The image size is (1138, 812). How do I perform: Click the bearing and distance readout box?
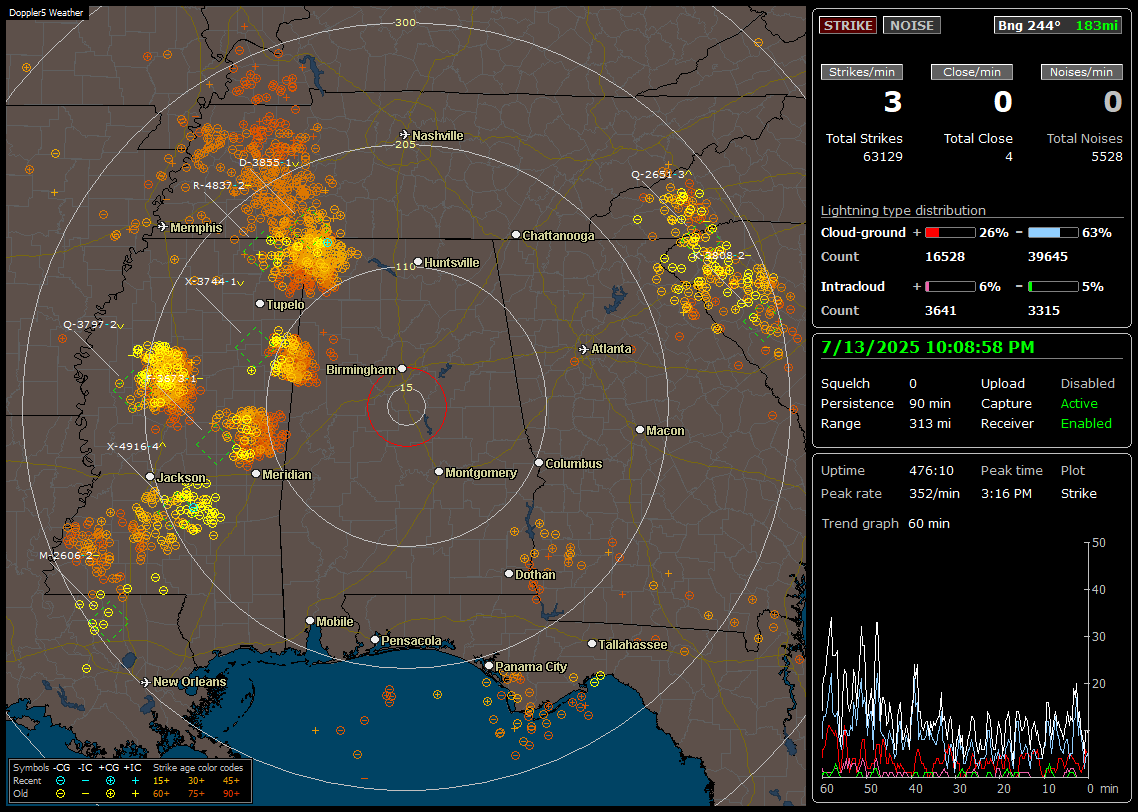[1057, 25]
